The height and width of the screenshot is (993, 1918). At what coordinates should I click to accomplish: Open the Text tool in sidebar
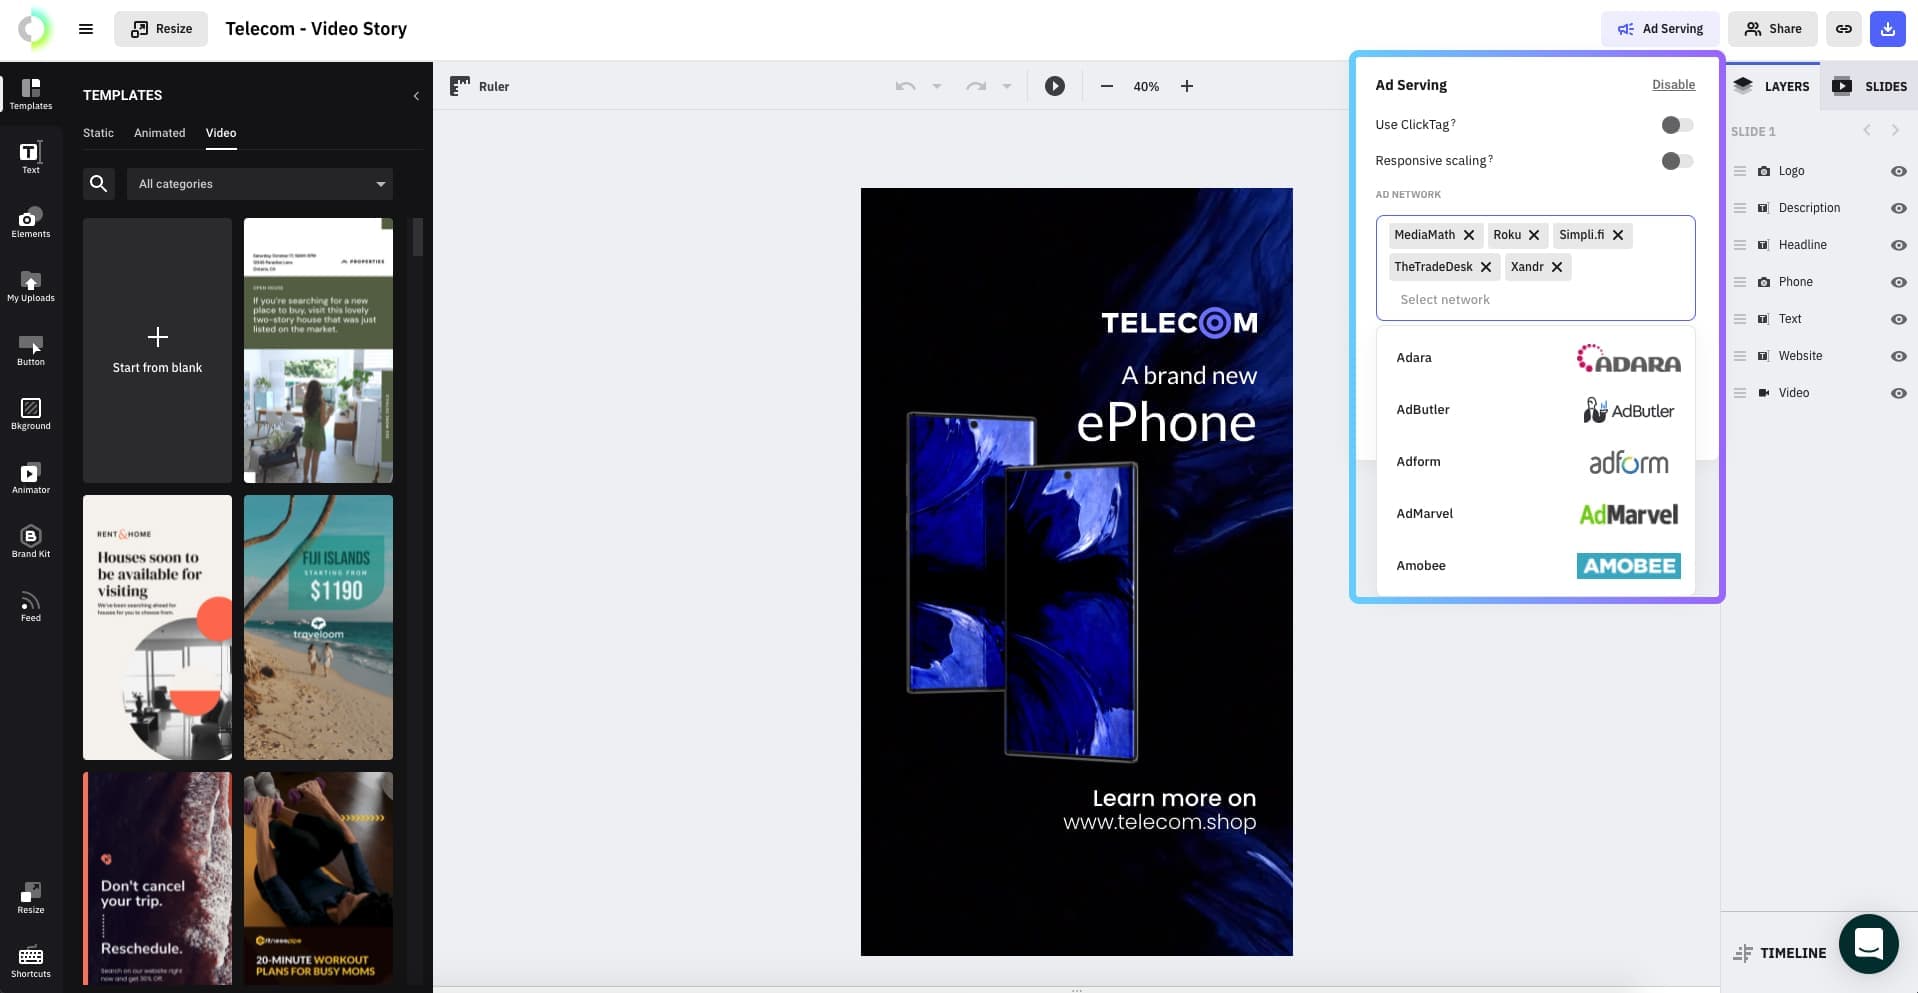[x=31, y=157]
